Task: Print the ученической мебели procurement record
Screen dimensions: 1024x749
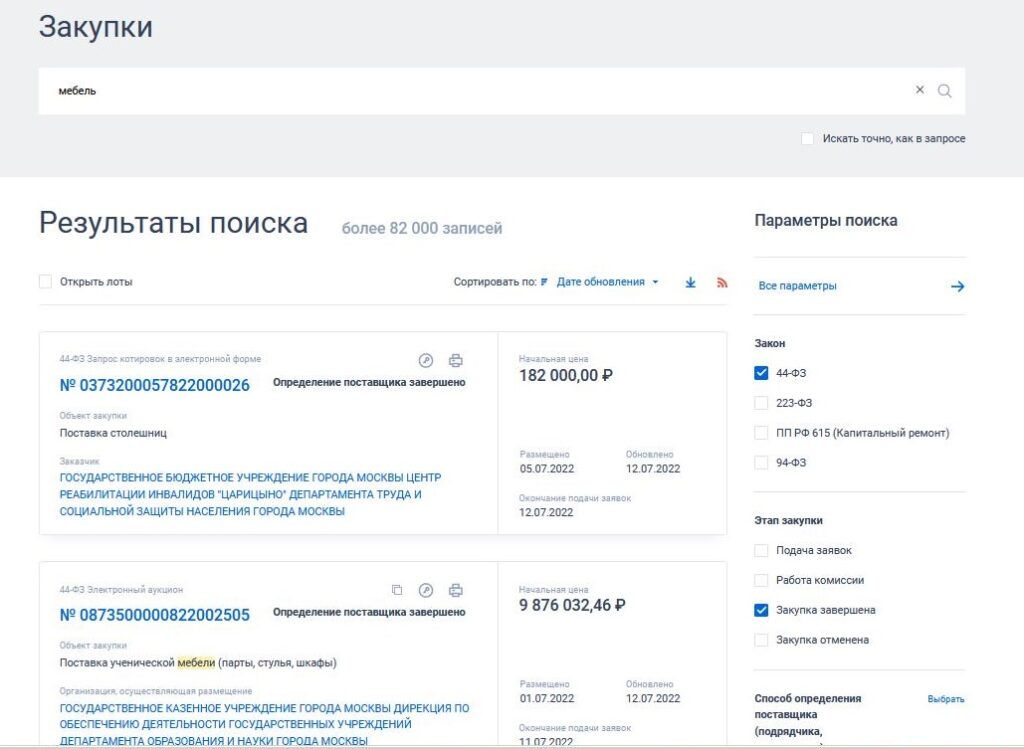Action: tap(456, 590)
